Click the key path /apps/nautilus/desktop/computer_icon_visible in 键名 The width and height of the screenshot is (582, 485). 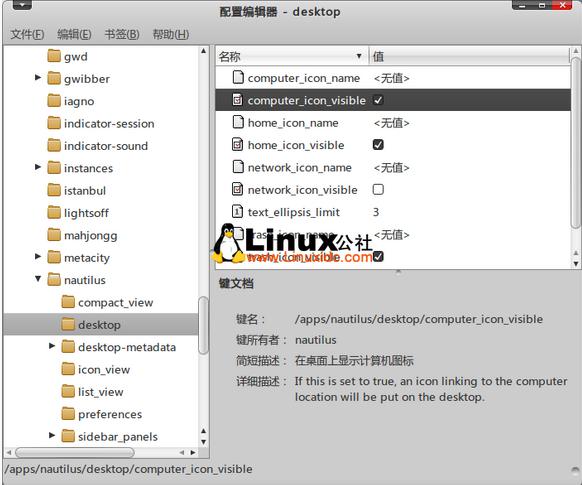(419, 319)
